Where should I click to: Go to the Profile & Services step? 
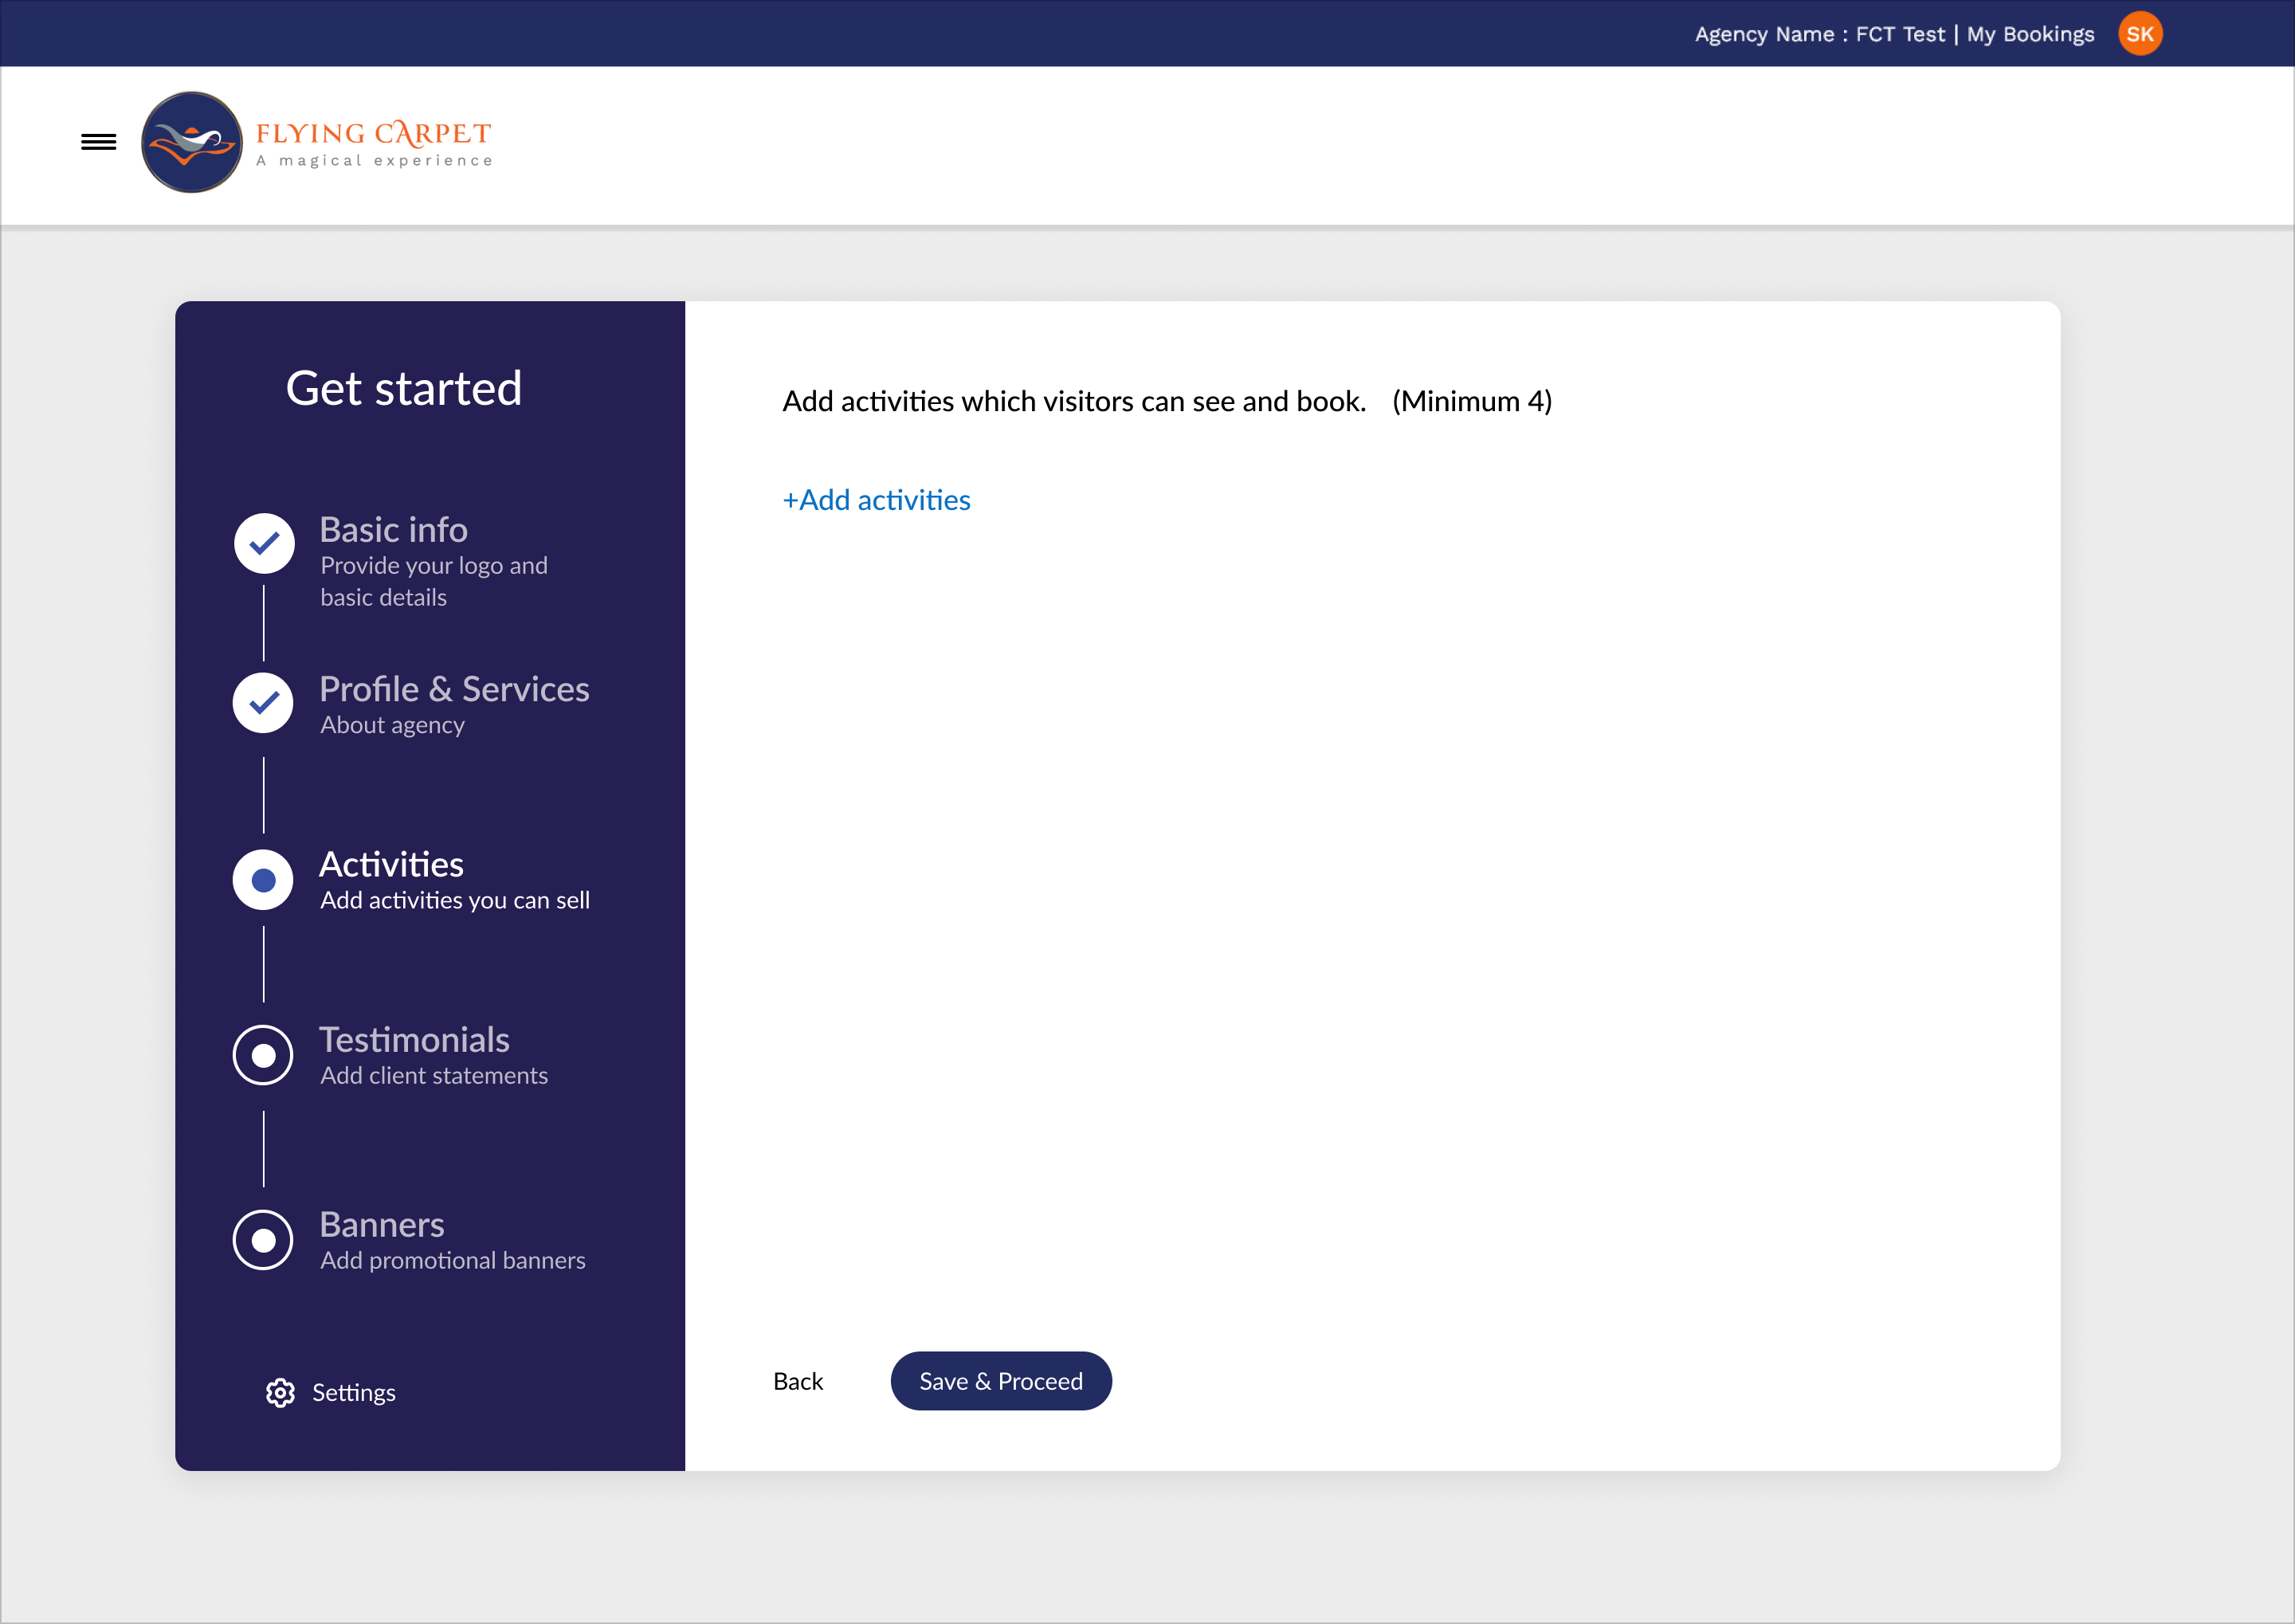(454, 689)
